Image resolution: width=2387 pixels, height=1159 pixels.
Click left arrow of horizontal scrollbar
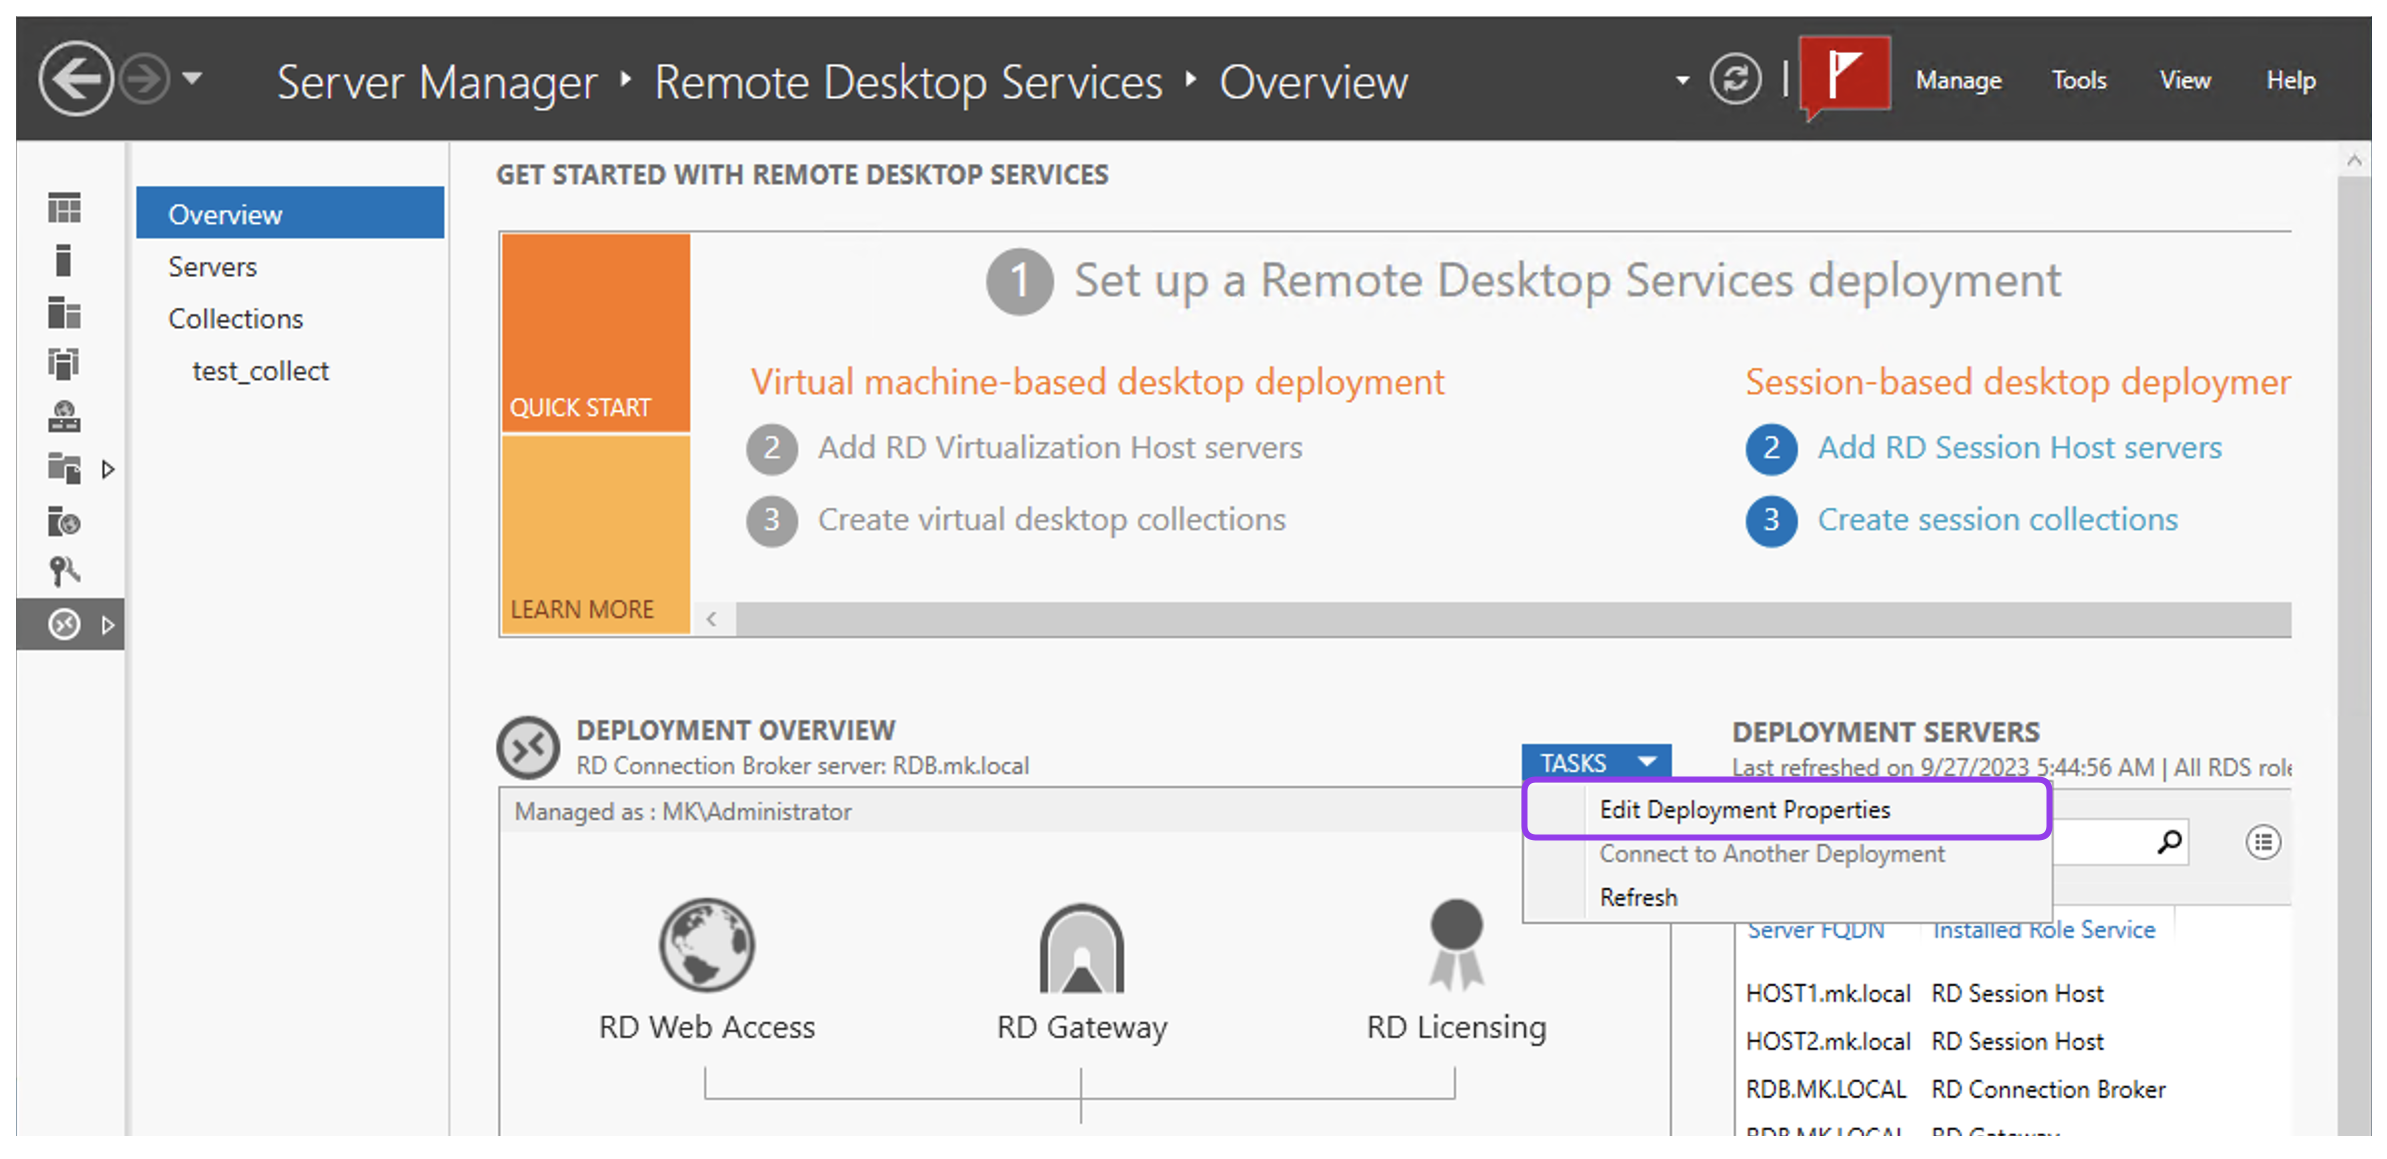(x=711, y=619)
